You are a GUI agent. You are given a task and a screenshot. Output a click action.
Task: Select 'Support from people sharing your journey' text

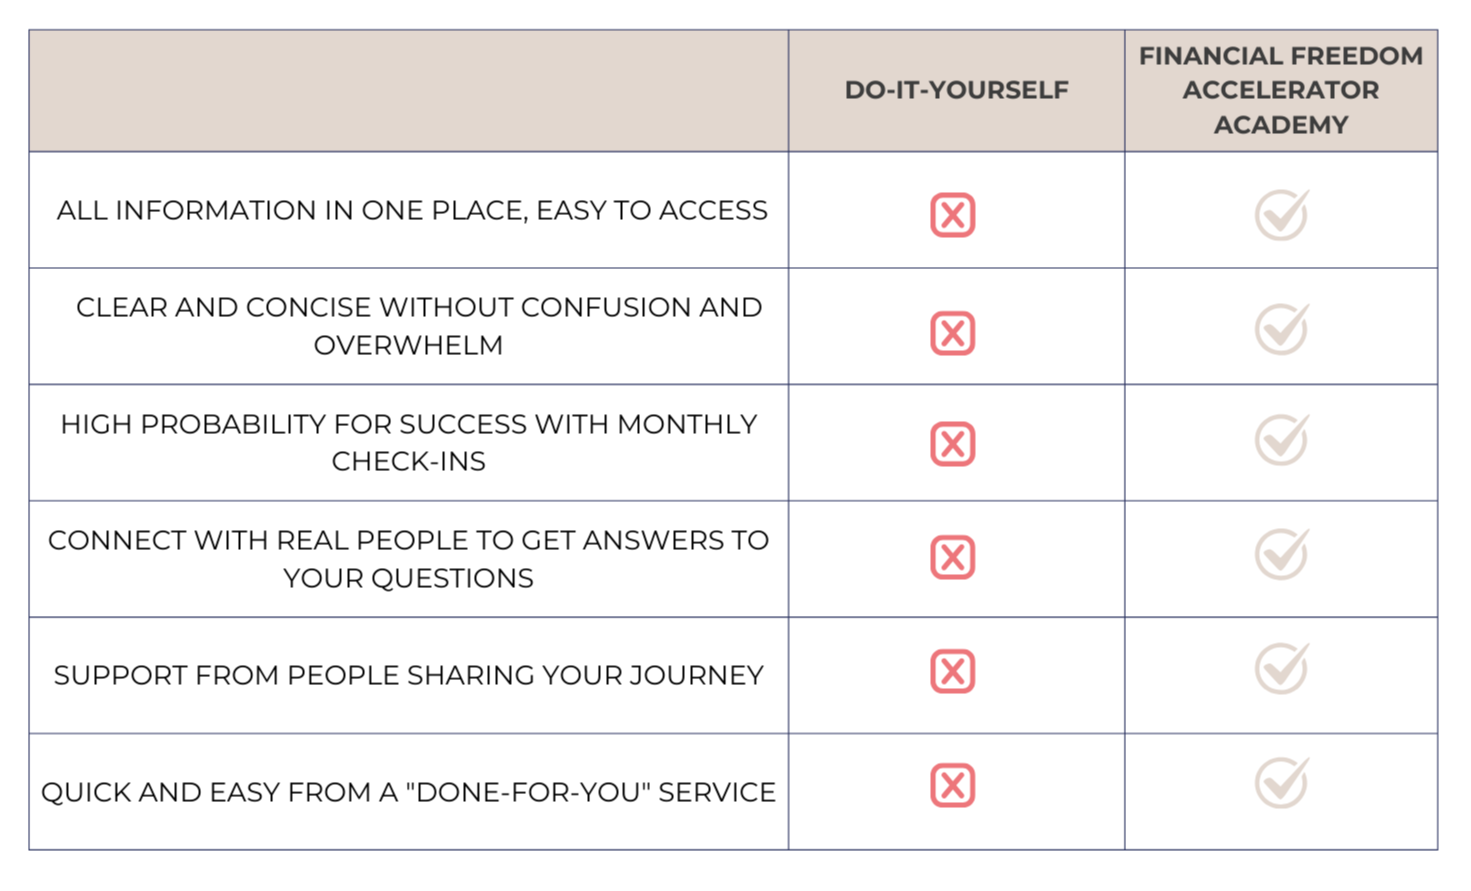409,675
